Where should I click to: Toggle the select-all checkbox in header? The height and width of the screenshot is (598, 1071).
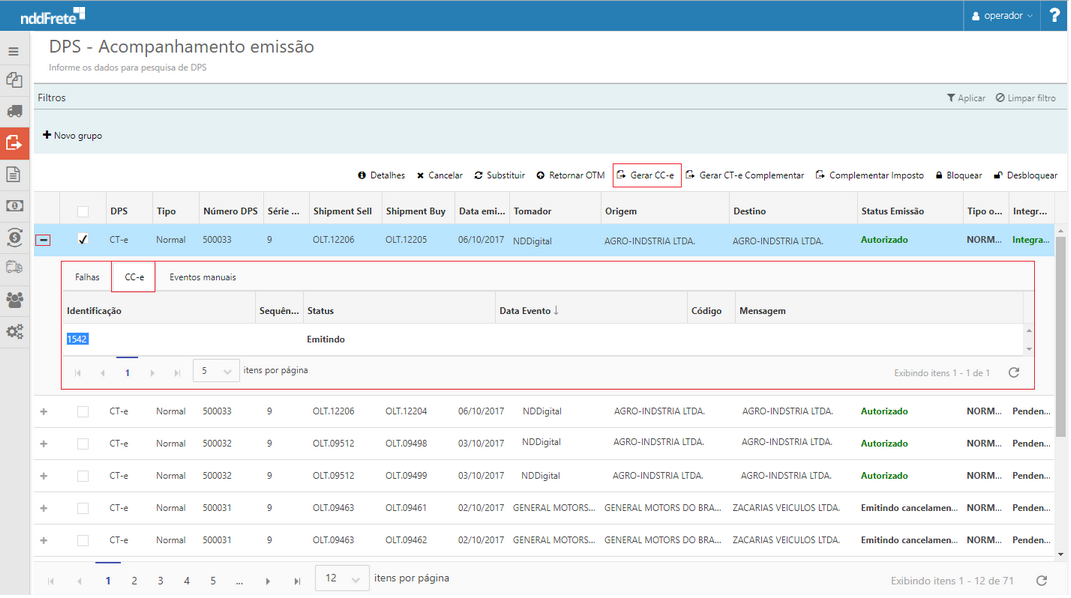83,212
